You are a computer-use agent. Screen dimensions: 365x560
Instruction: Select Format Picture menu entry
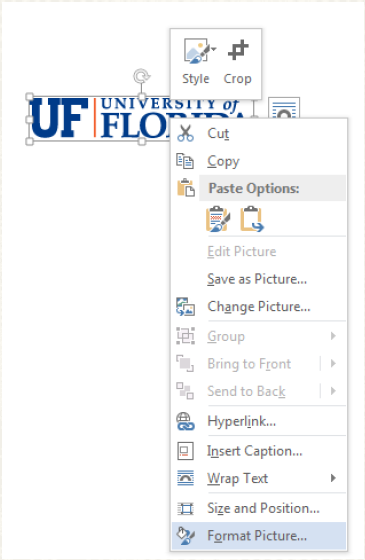[259, 536]
